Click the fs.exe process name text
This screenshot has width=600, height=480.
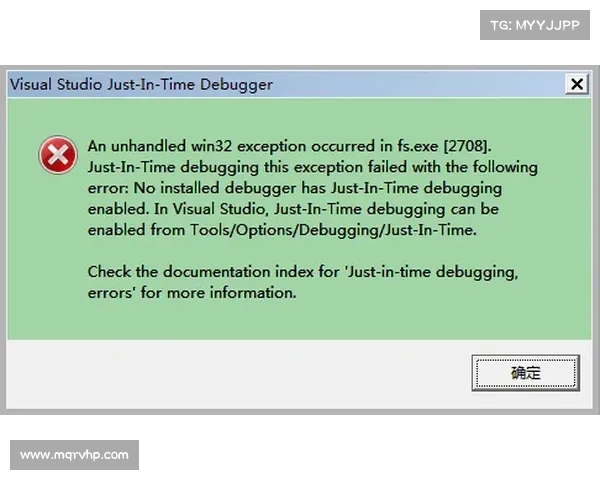[417, 146]
